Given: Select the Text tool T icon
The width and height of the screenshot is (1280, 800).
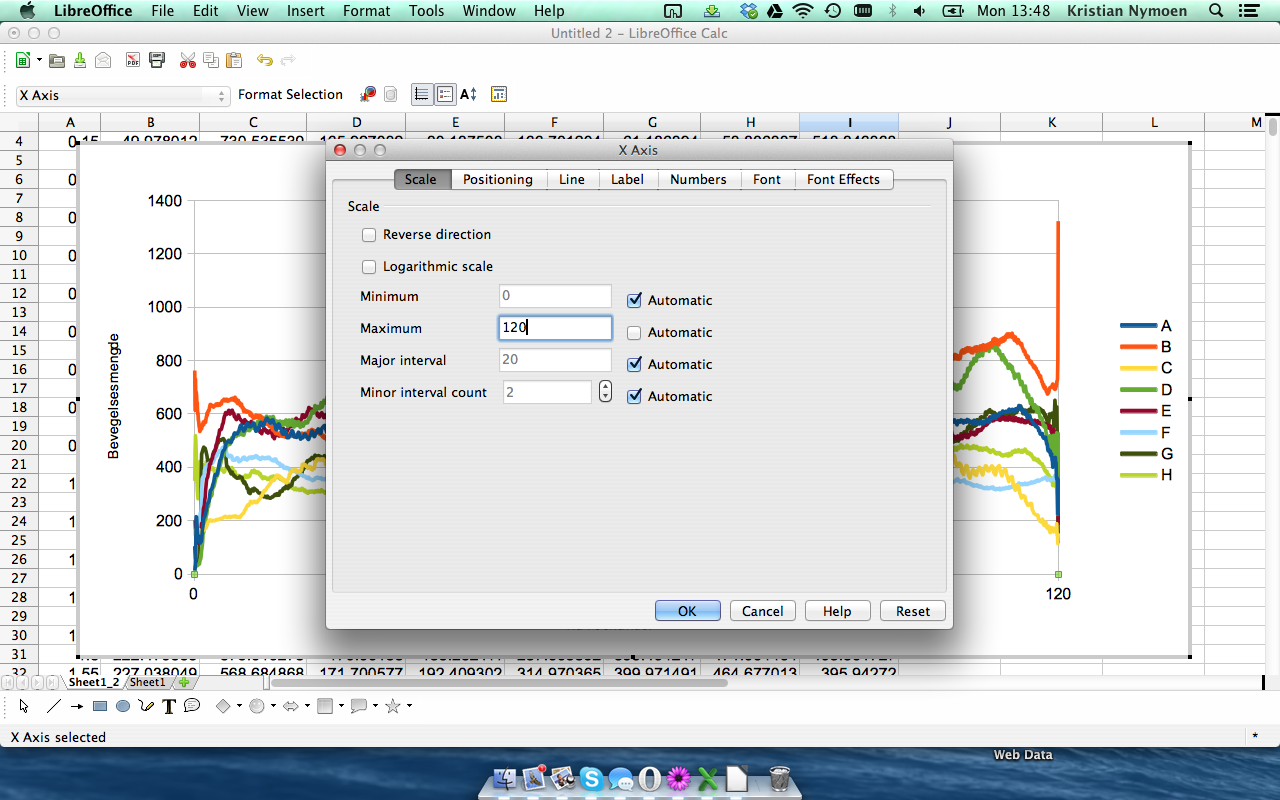Looking at the screenshot, I should click(x=169, y=706).
